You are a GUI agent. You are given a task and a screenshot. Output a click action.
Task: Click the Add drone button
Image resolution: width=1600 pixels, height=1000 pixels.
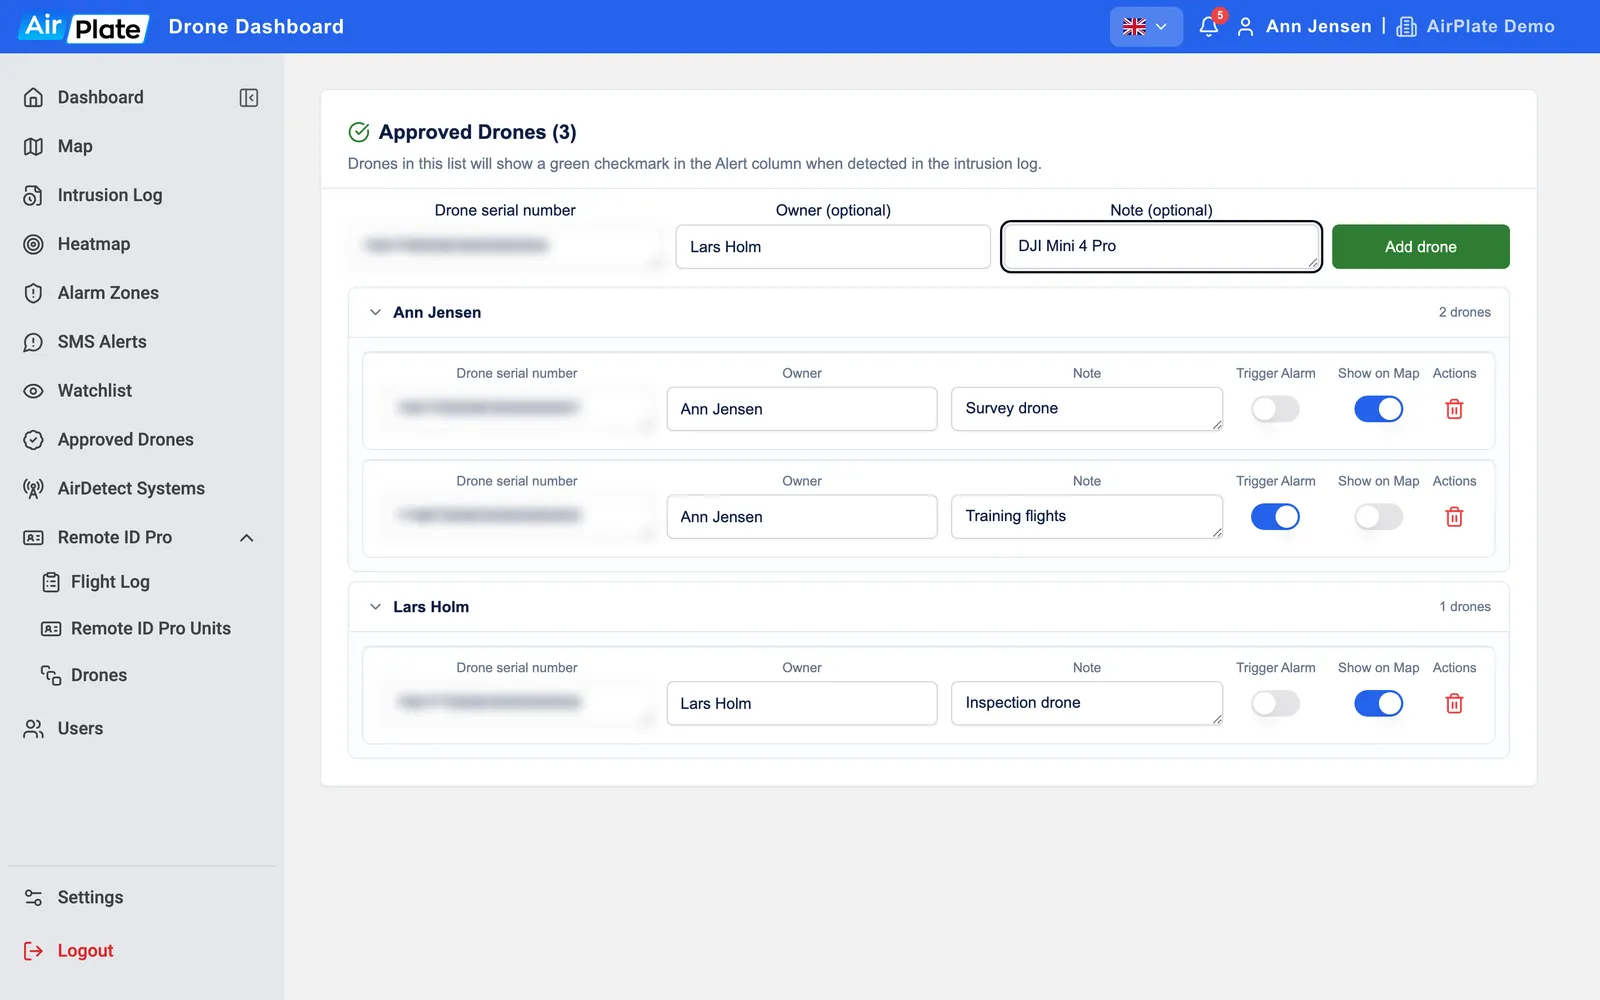pyautogui.click(x=1420, y=247)
